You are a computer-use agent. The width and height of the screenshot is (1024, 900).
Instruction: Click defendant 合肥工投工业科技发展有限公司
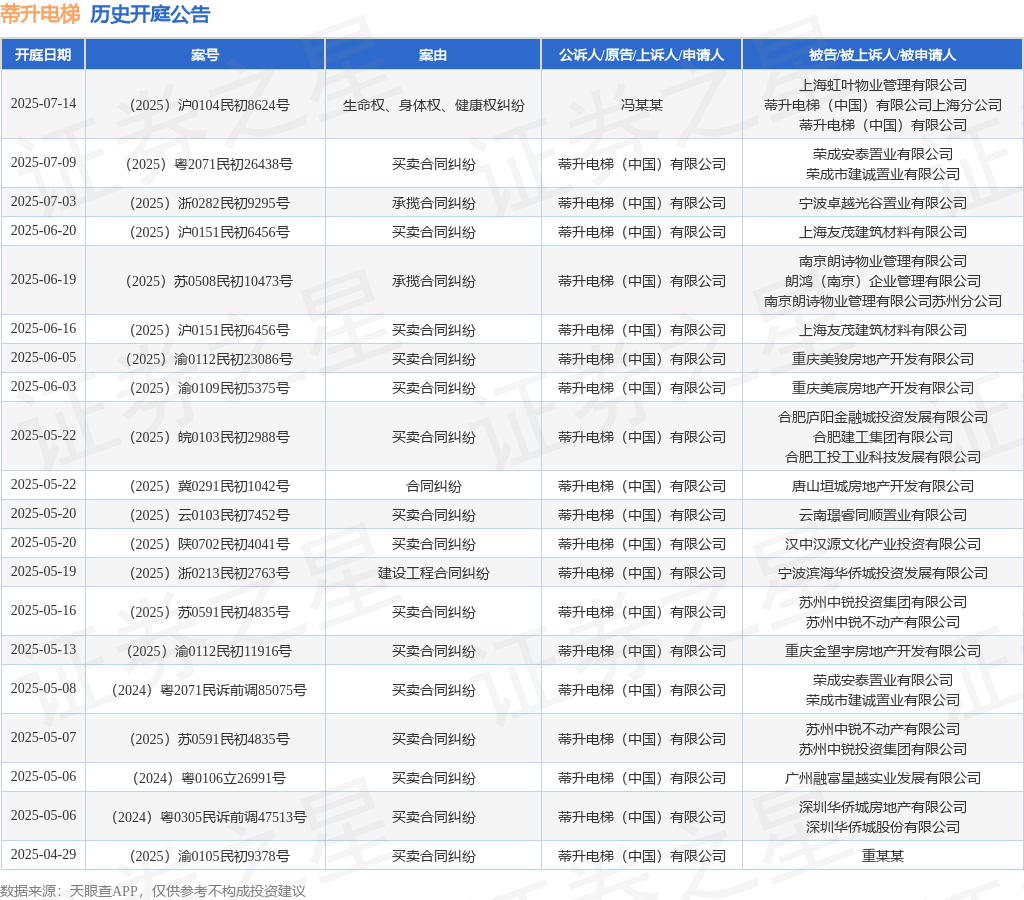pos(883,457)
